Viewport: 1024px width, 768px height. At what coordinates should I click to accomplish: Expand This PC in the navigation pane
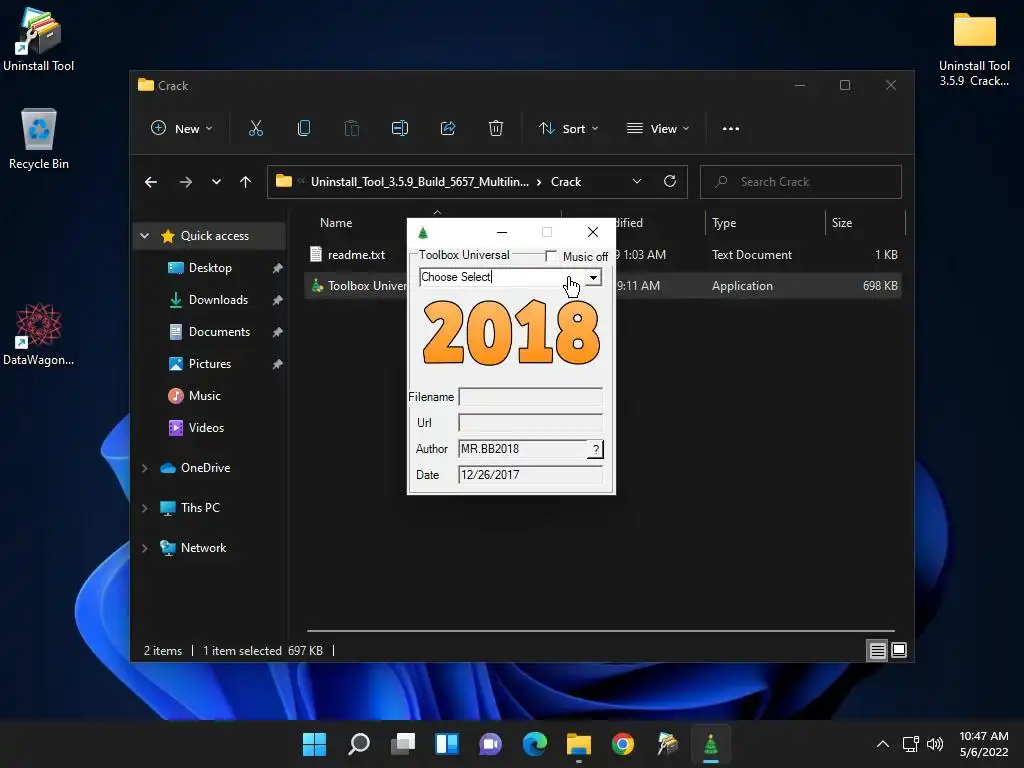(145, 508)
